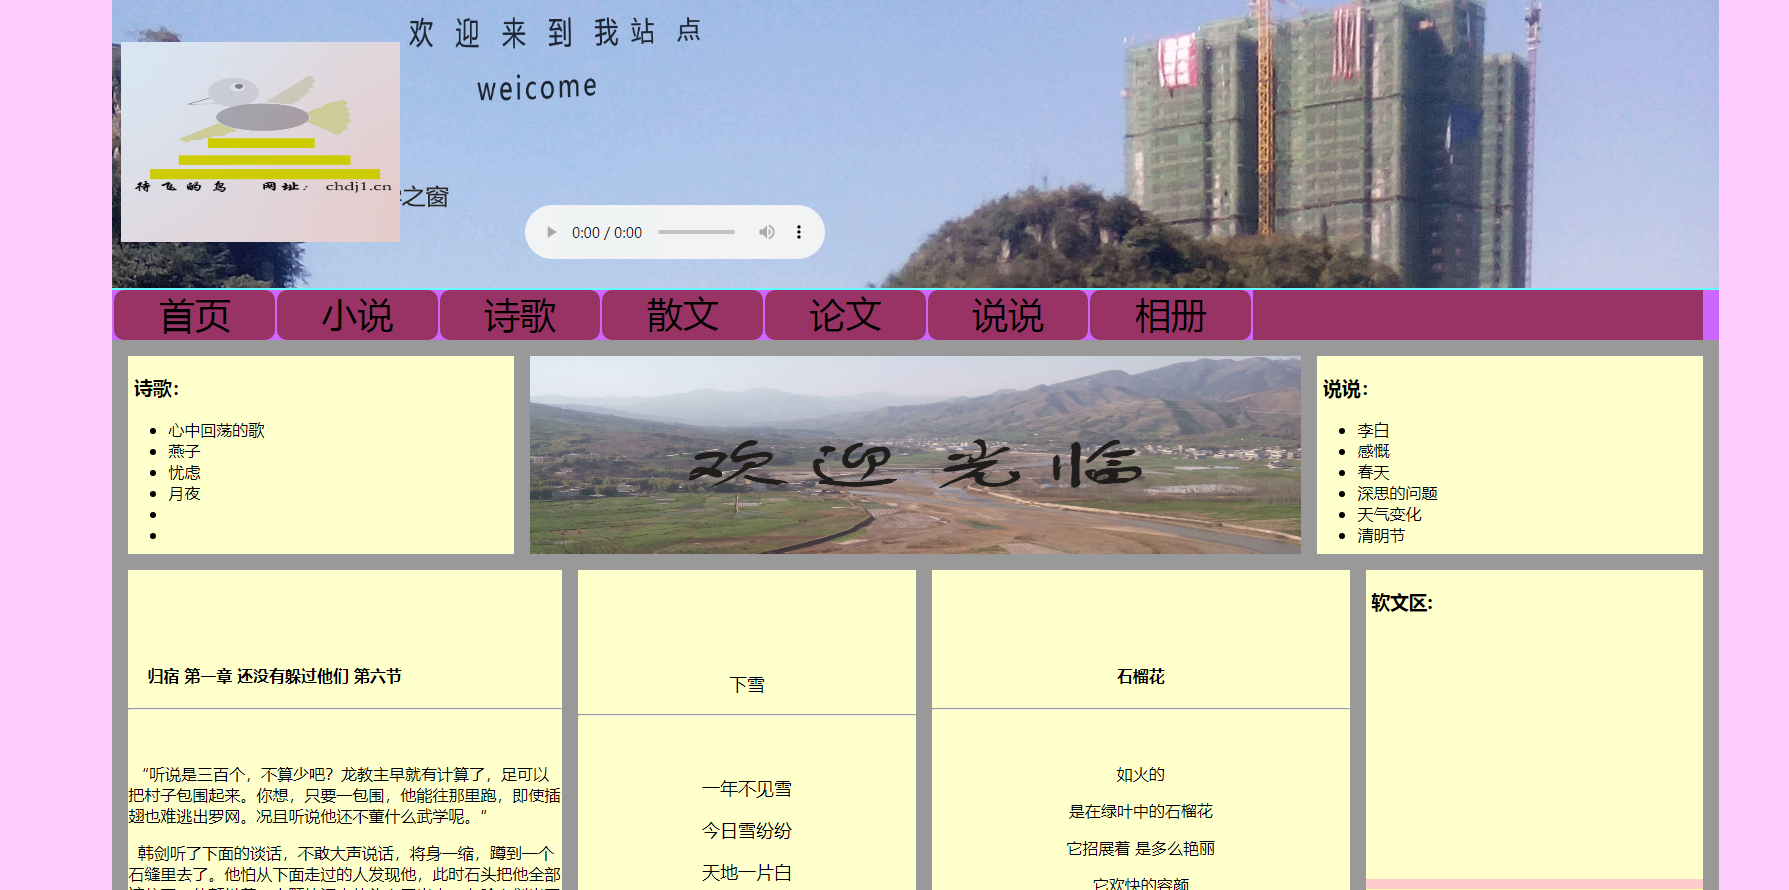The width and height of the screenshot is (1789, 890).
Task: Click the audio progress slider
Action: pyautogui.click(x=696, y=232)
